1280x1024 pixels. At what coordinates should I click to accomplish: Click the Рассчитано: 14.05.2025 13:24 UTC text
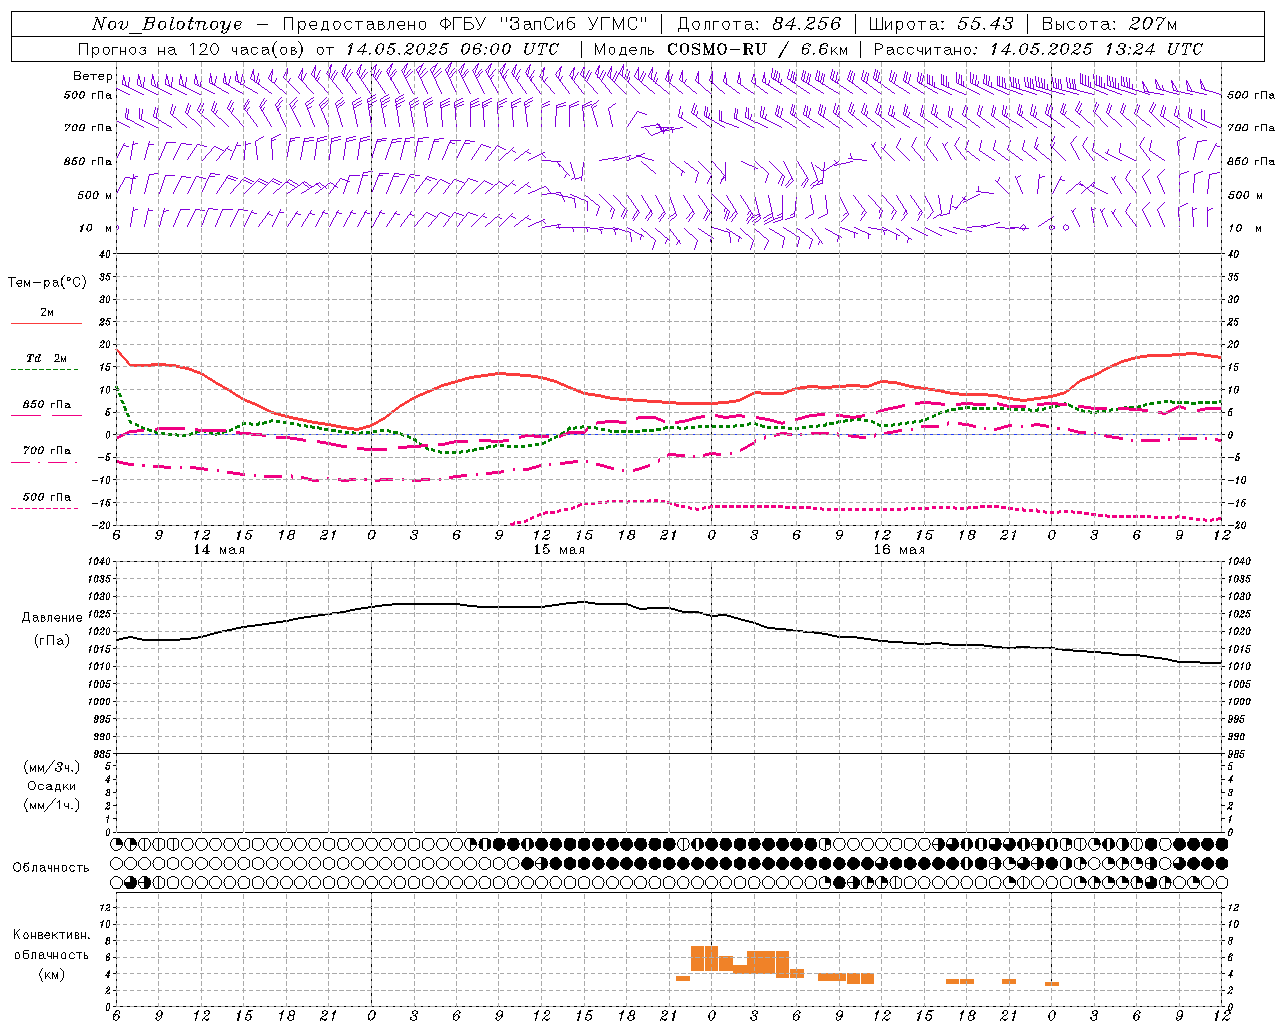(1038, 49)
